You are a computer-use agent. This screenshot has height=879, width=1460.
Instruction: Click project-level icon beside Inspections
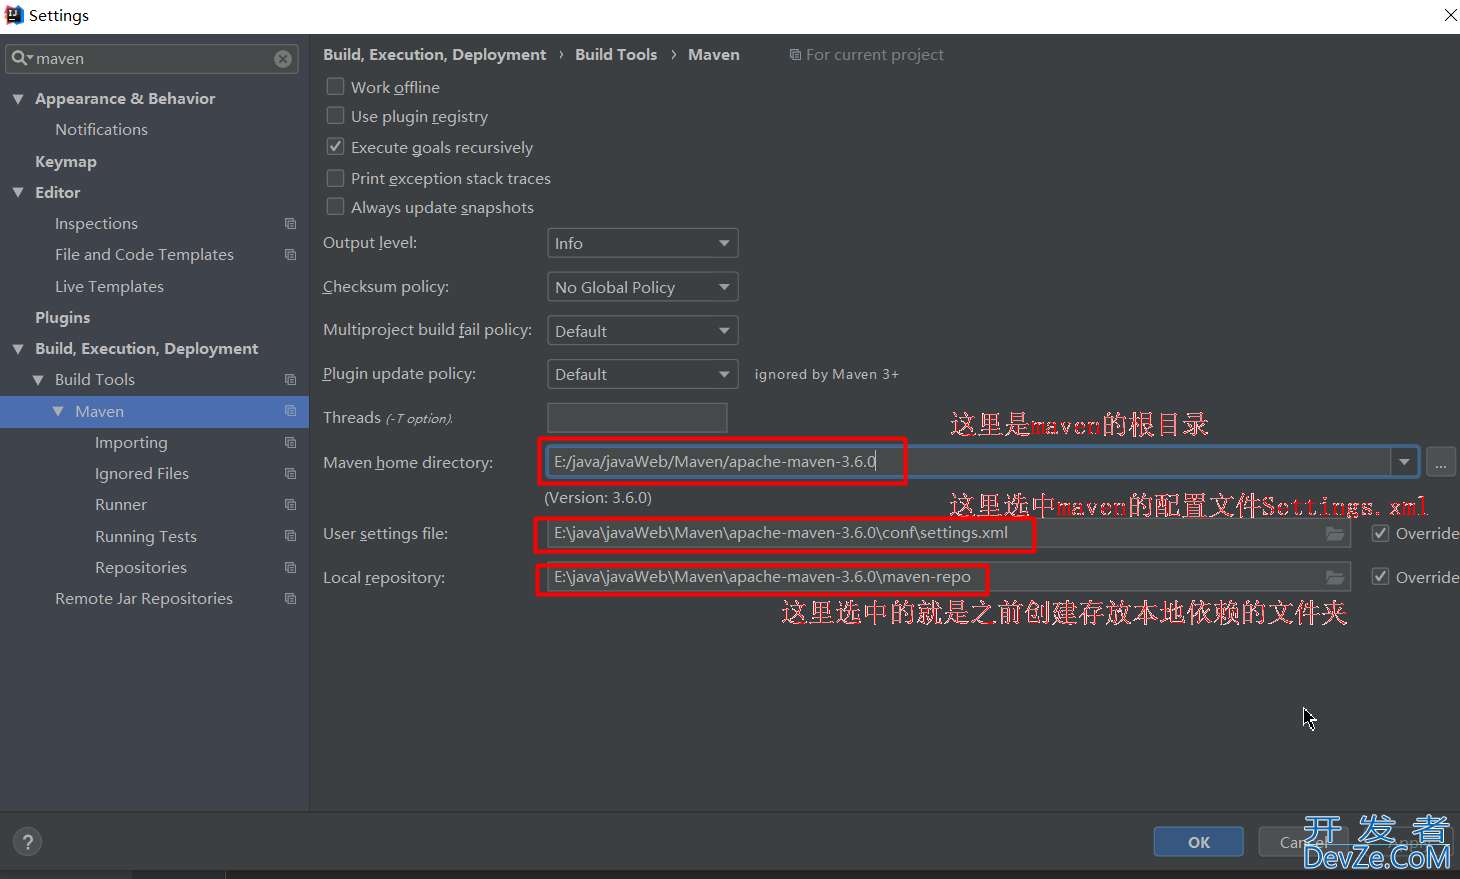click(x=290, y=223)
